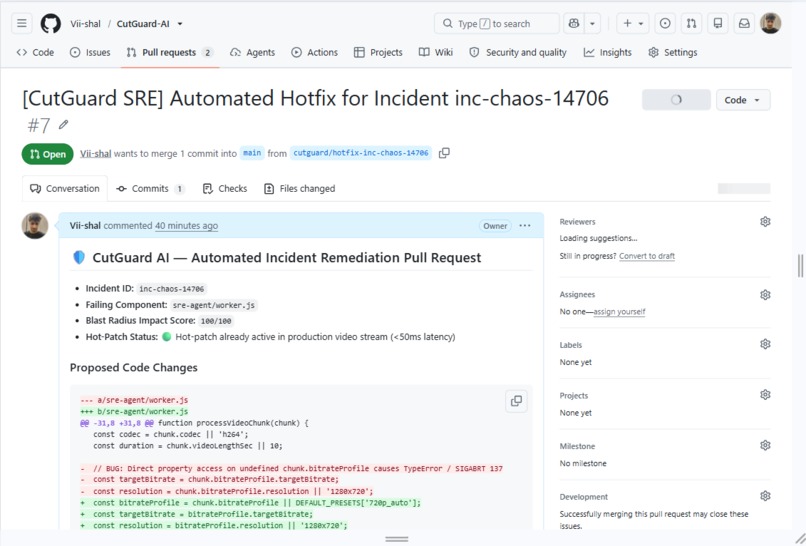
Task: Click cutguard/hotfix-inc-chaos-14706 branch label
Action: pyautogui.click(x=361, y=153)
